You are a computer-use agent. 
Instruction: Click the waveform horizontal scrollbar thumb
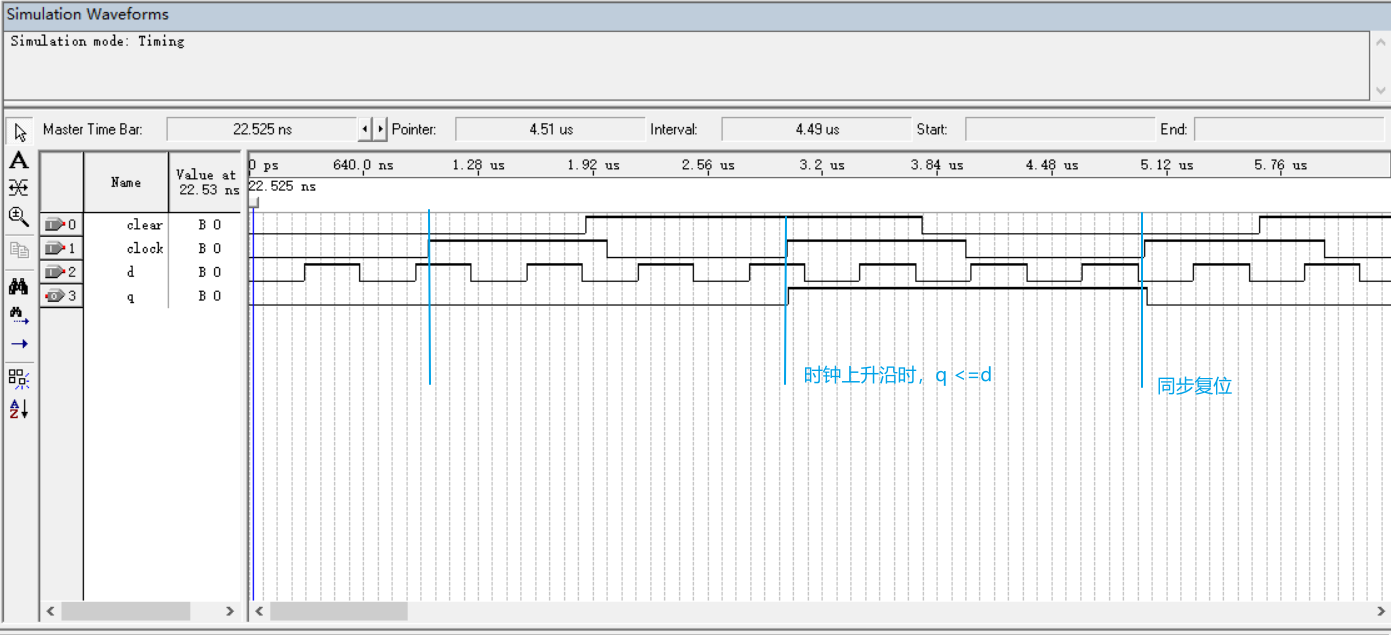click(x=339, y=610)
